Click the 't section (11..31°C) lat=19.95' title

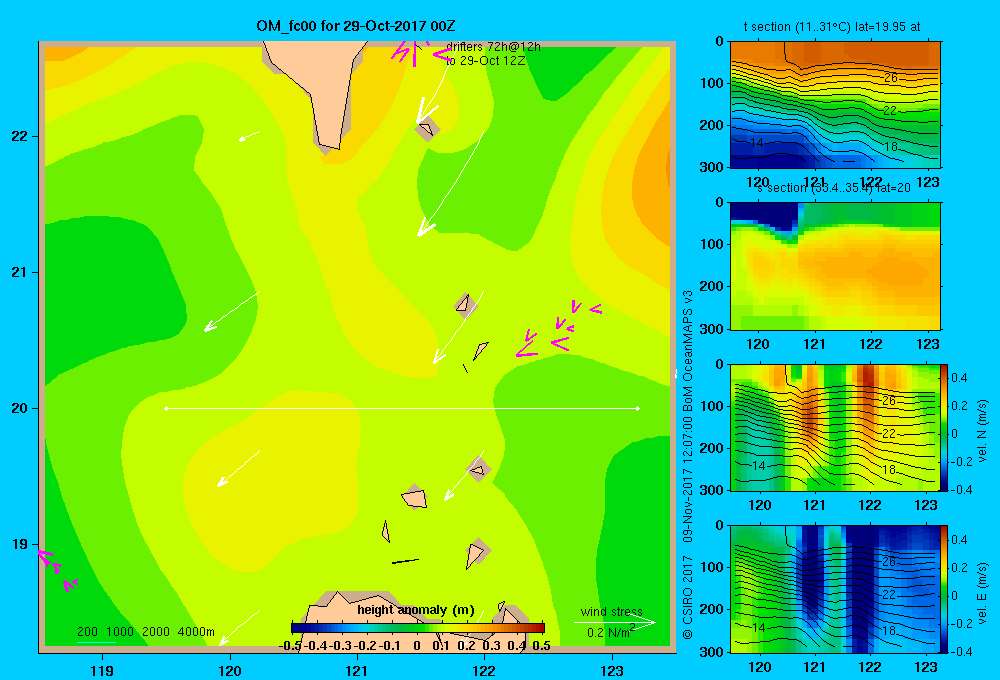(831, 27)
